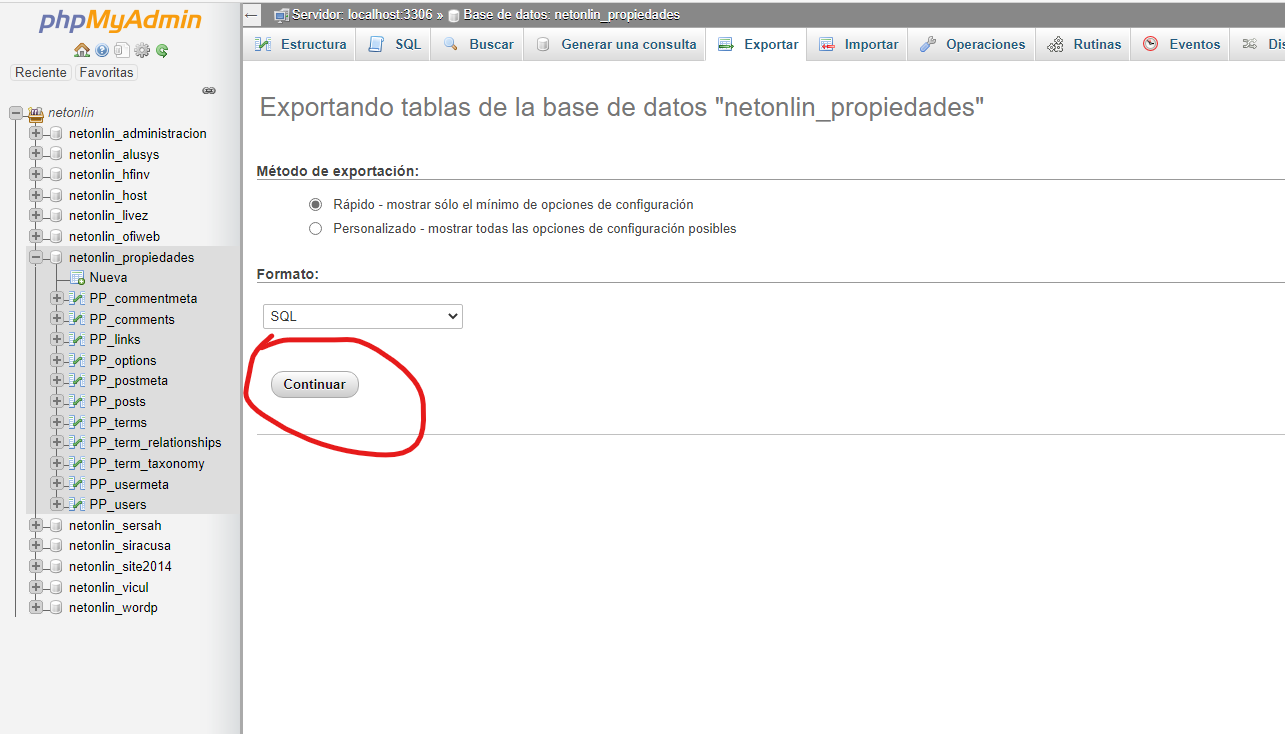Screen dimensions: 1285x734
Task: Click the Nueva new-table icon
Action: (x=77, y=277)
